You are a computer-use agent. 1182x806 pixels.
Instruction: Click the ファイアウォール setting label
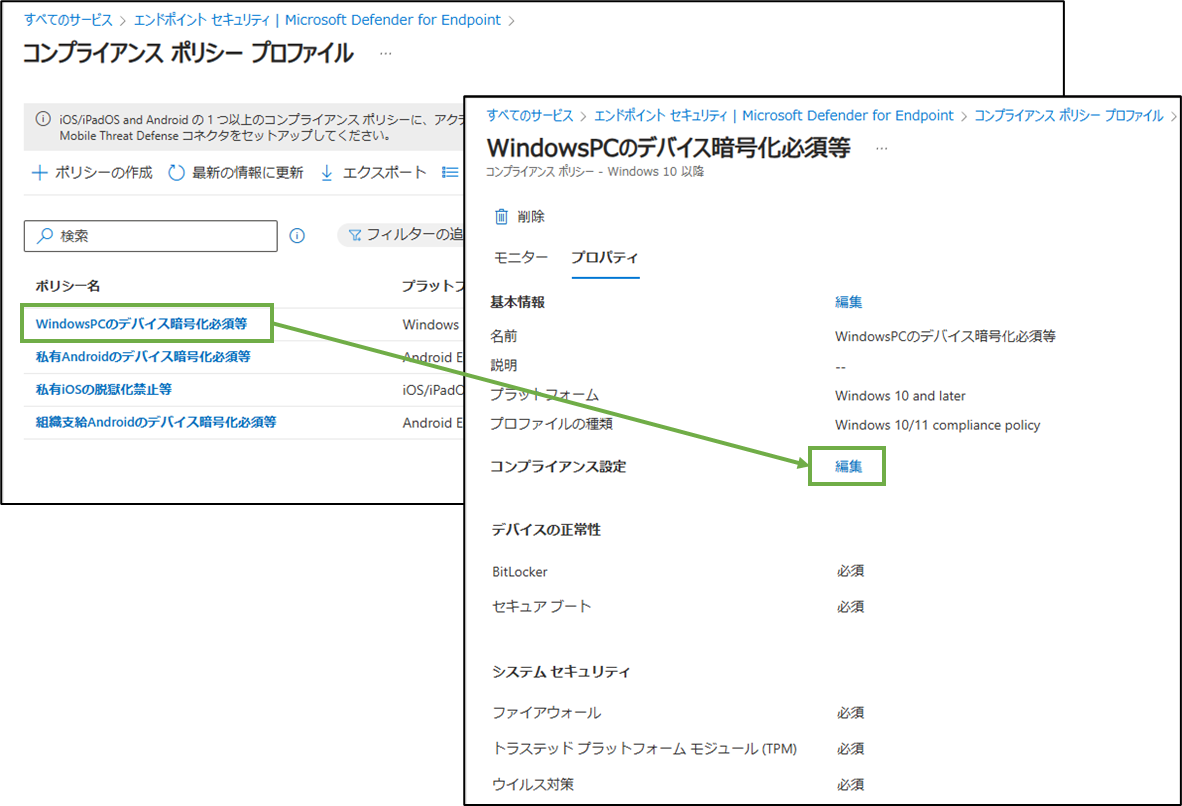pyautogui.click(x=547, y=713)
